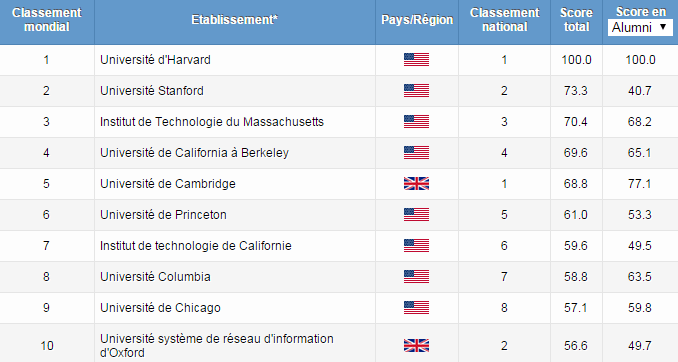The image size is (678, 362).
Task: Select Université de Cambridge entry
Action: [168, 184]
